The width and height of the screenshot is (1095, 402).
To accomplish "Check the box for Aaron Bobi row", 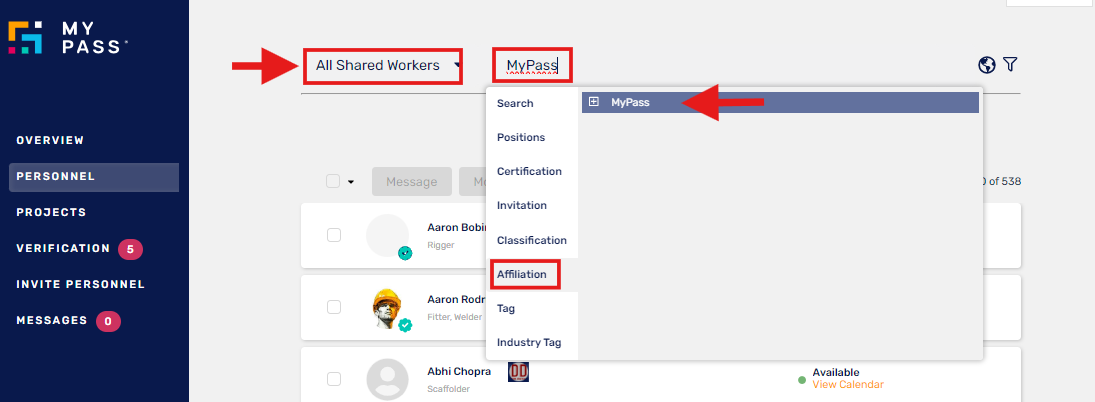I will click(334, 235).
